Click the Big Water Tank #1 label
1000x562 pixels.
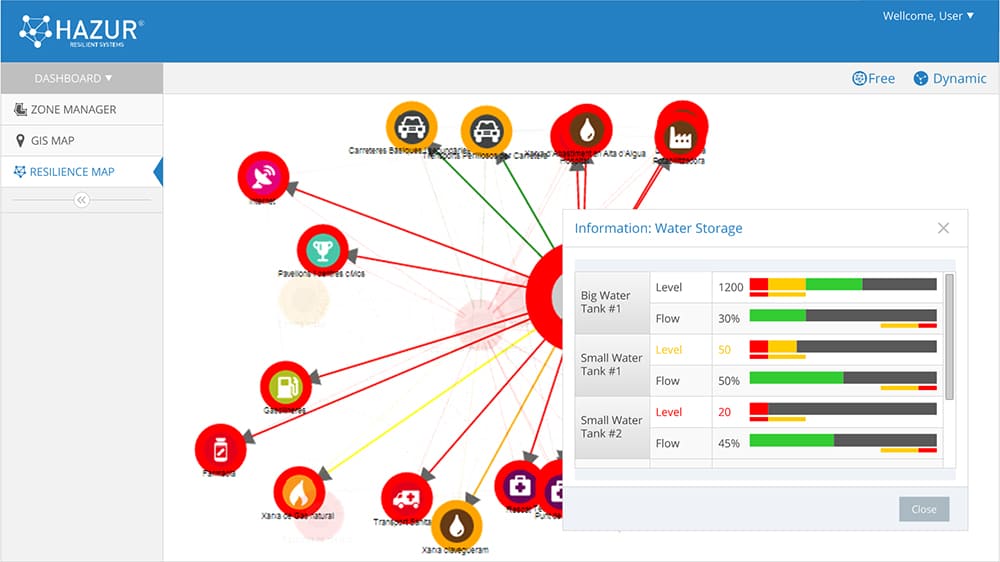coord(605,302)
